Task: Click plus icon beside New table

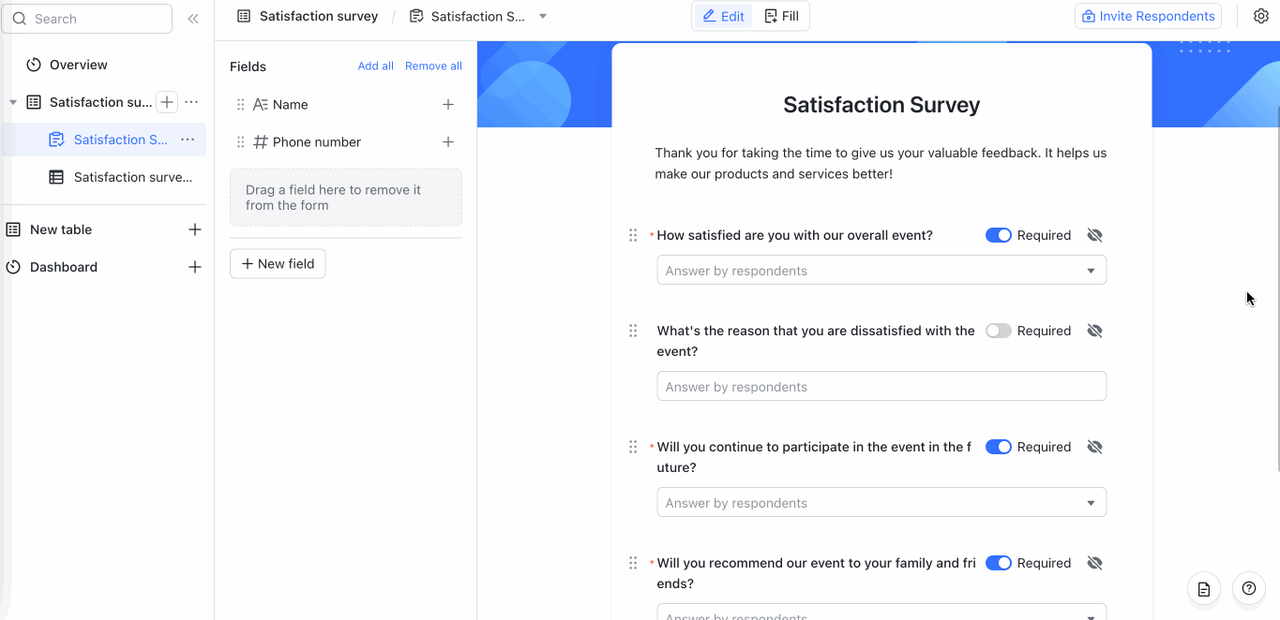Action: (195, 230)
